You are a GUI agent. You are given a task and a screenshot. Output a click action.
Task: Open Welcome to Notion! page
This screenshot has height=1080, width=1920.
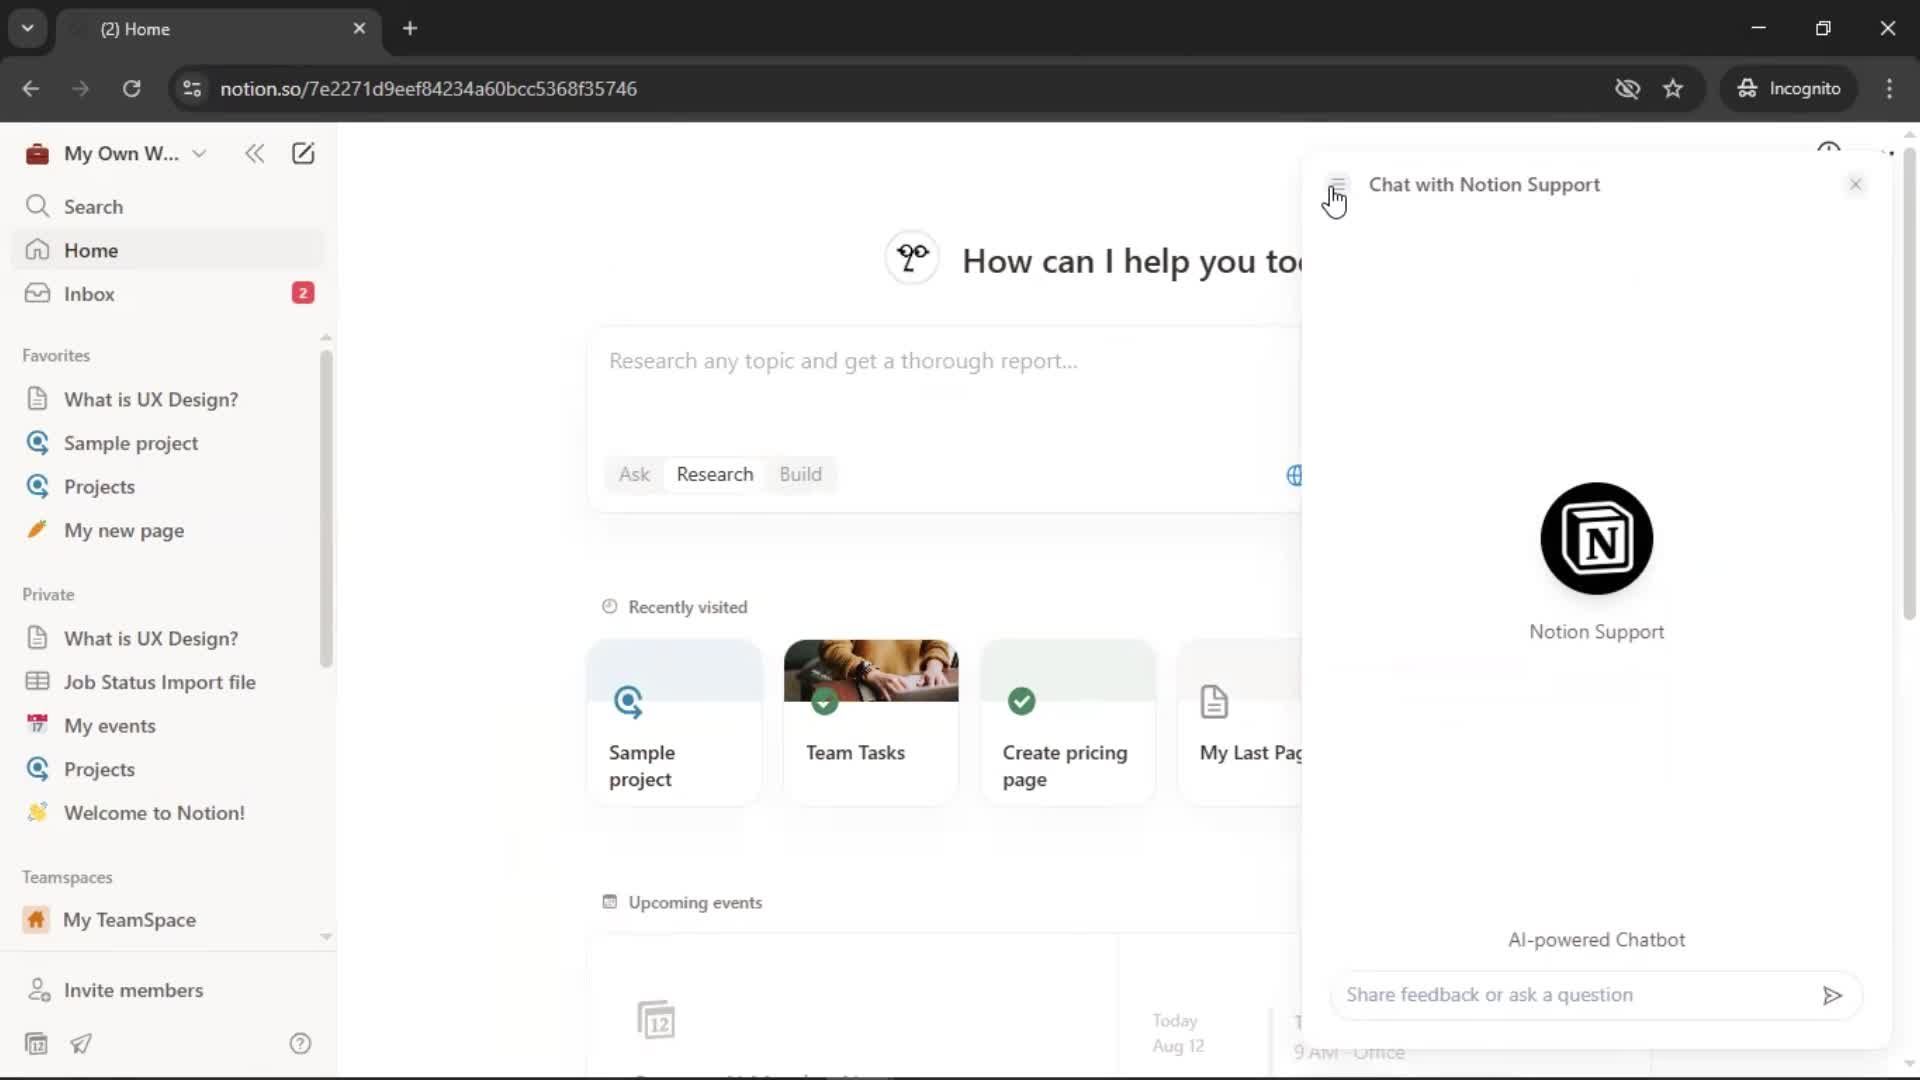coord(168,813)
